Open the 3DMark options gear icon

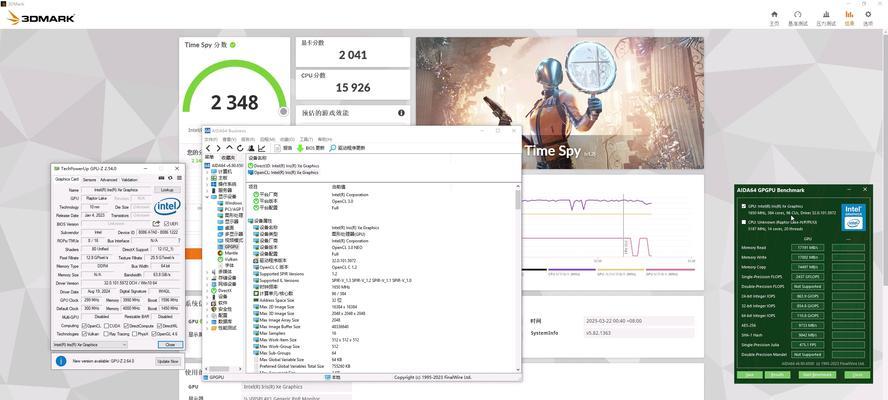(x=868, y=14)
